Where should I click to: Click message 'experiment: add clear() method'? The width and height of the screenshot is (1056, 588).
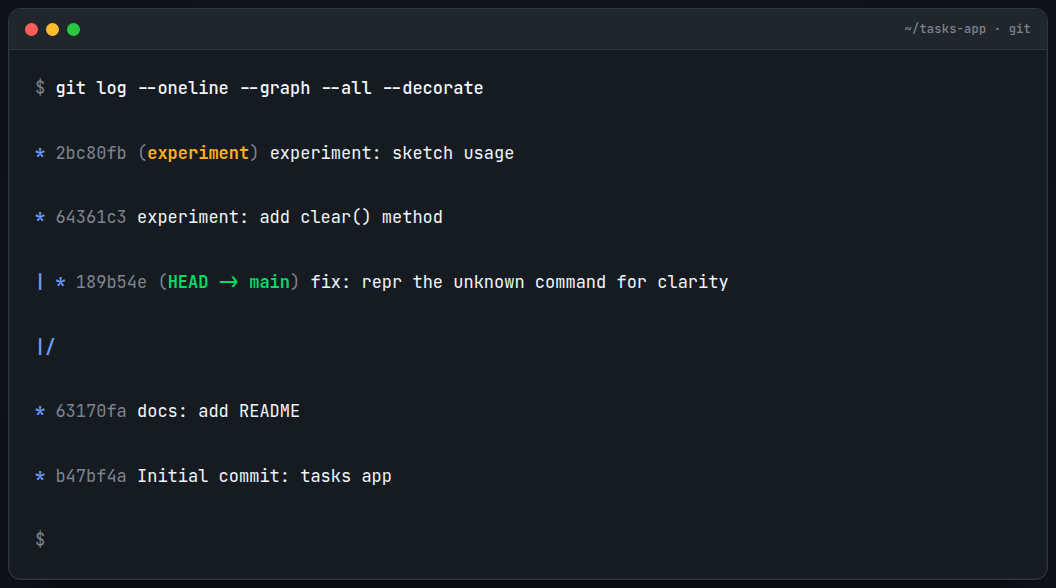pyautogui.click(x=290, y=218)
